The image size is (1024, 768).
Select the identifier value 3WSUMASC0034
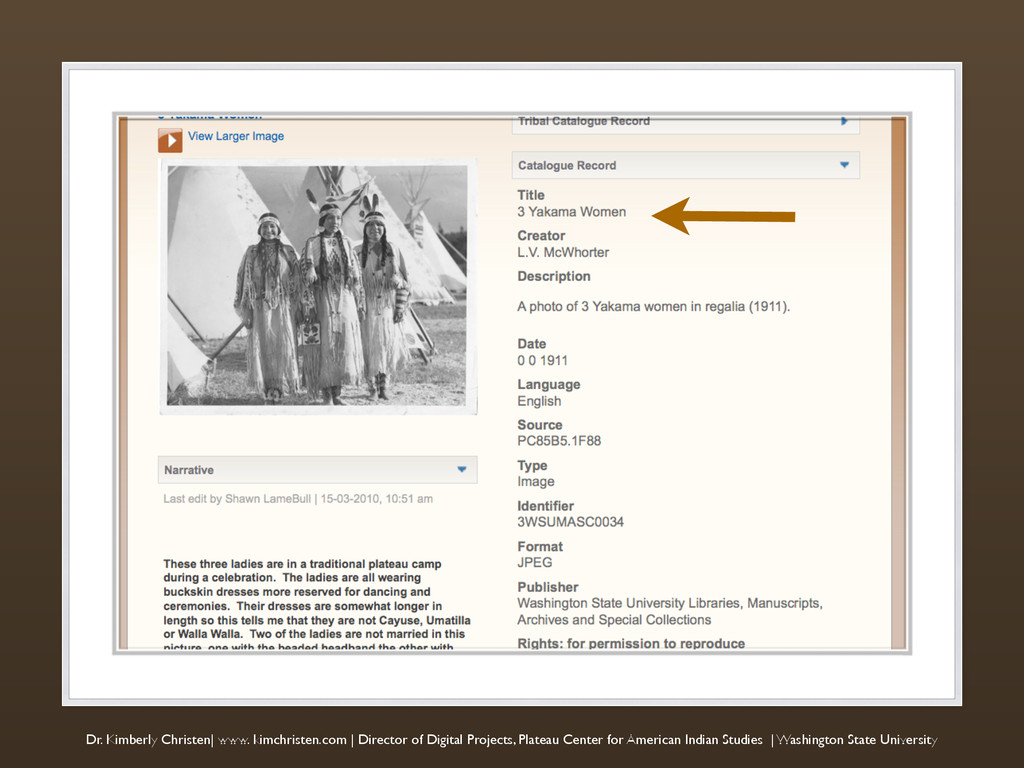click(x=570, y=522)
